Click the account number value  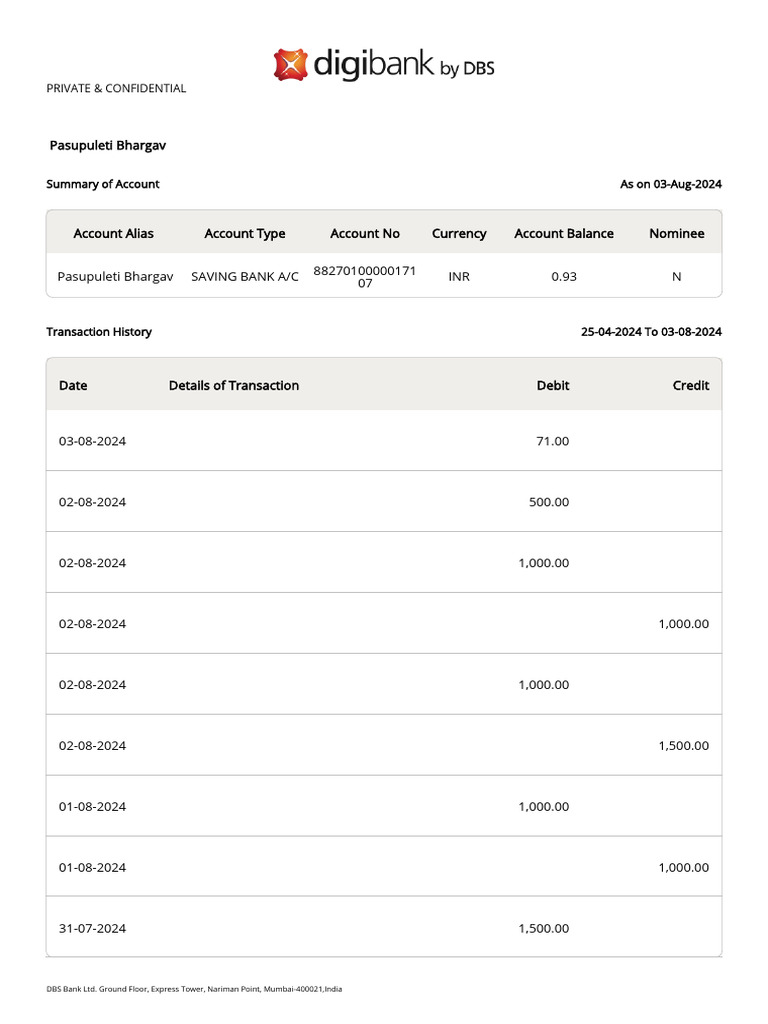click(365, 276)
